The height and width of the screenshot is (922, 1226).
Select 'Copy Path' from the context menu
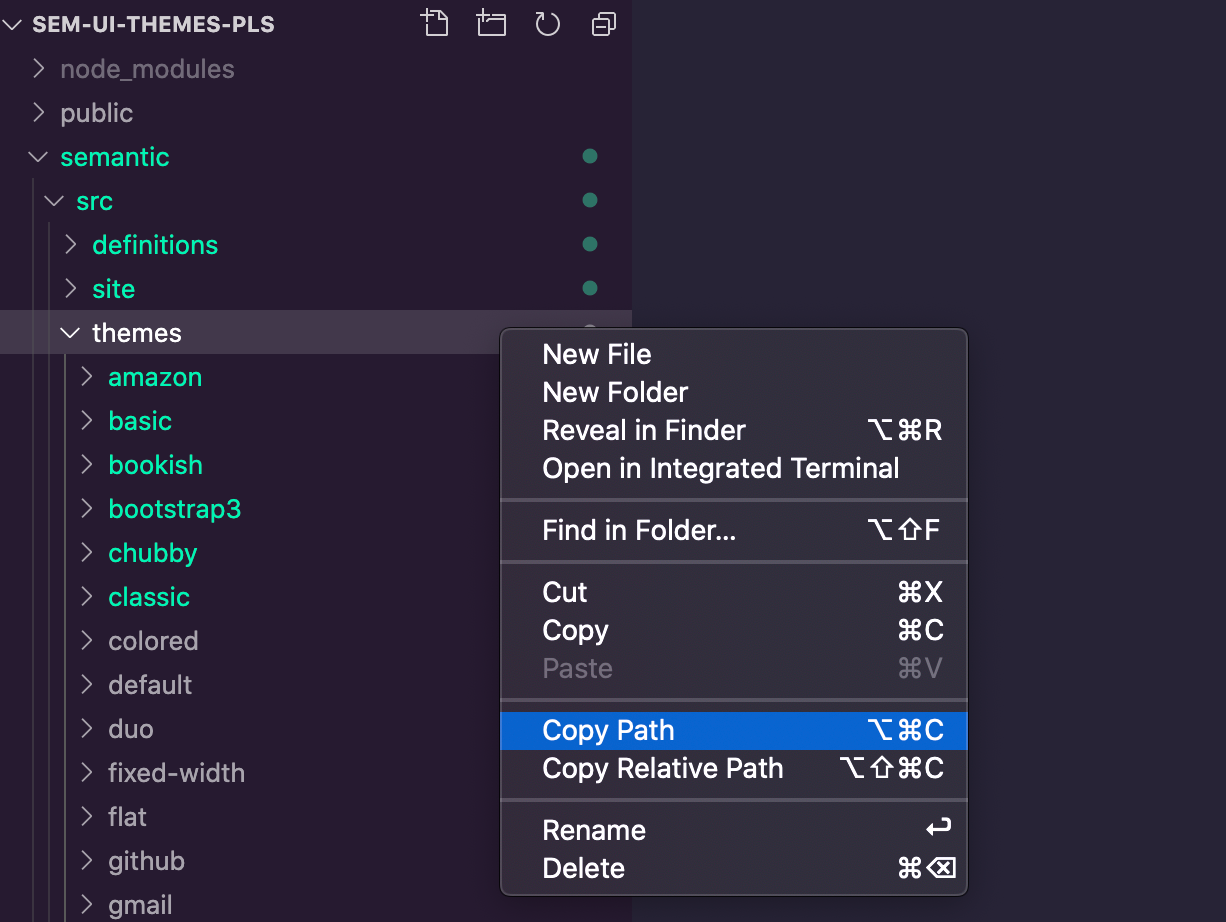[x=607, y=730]
